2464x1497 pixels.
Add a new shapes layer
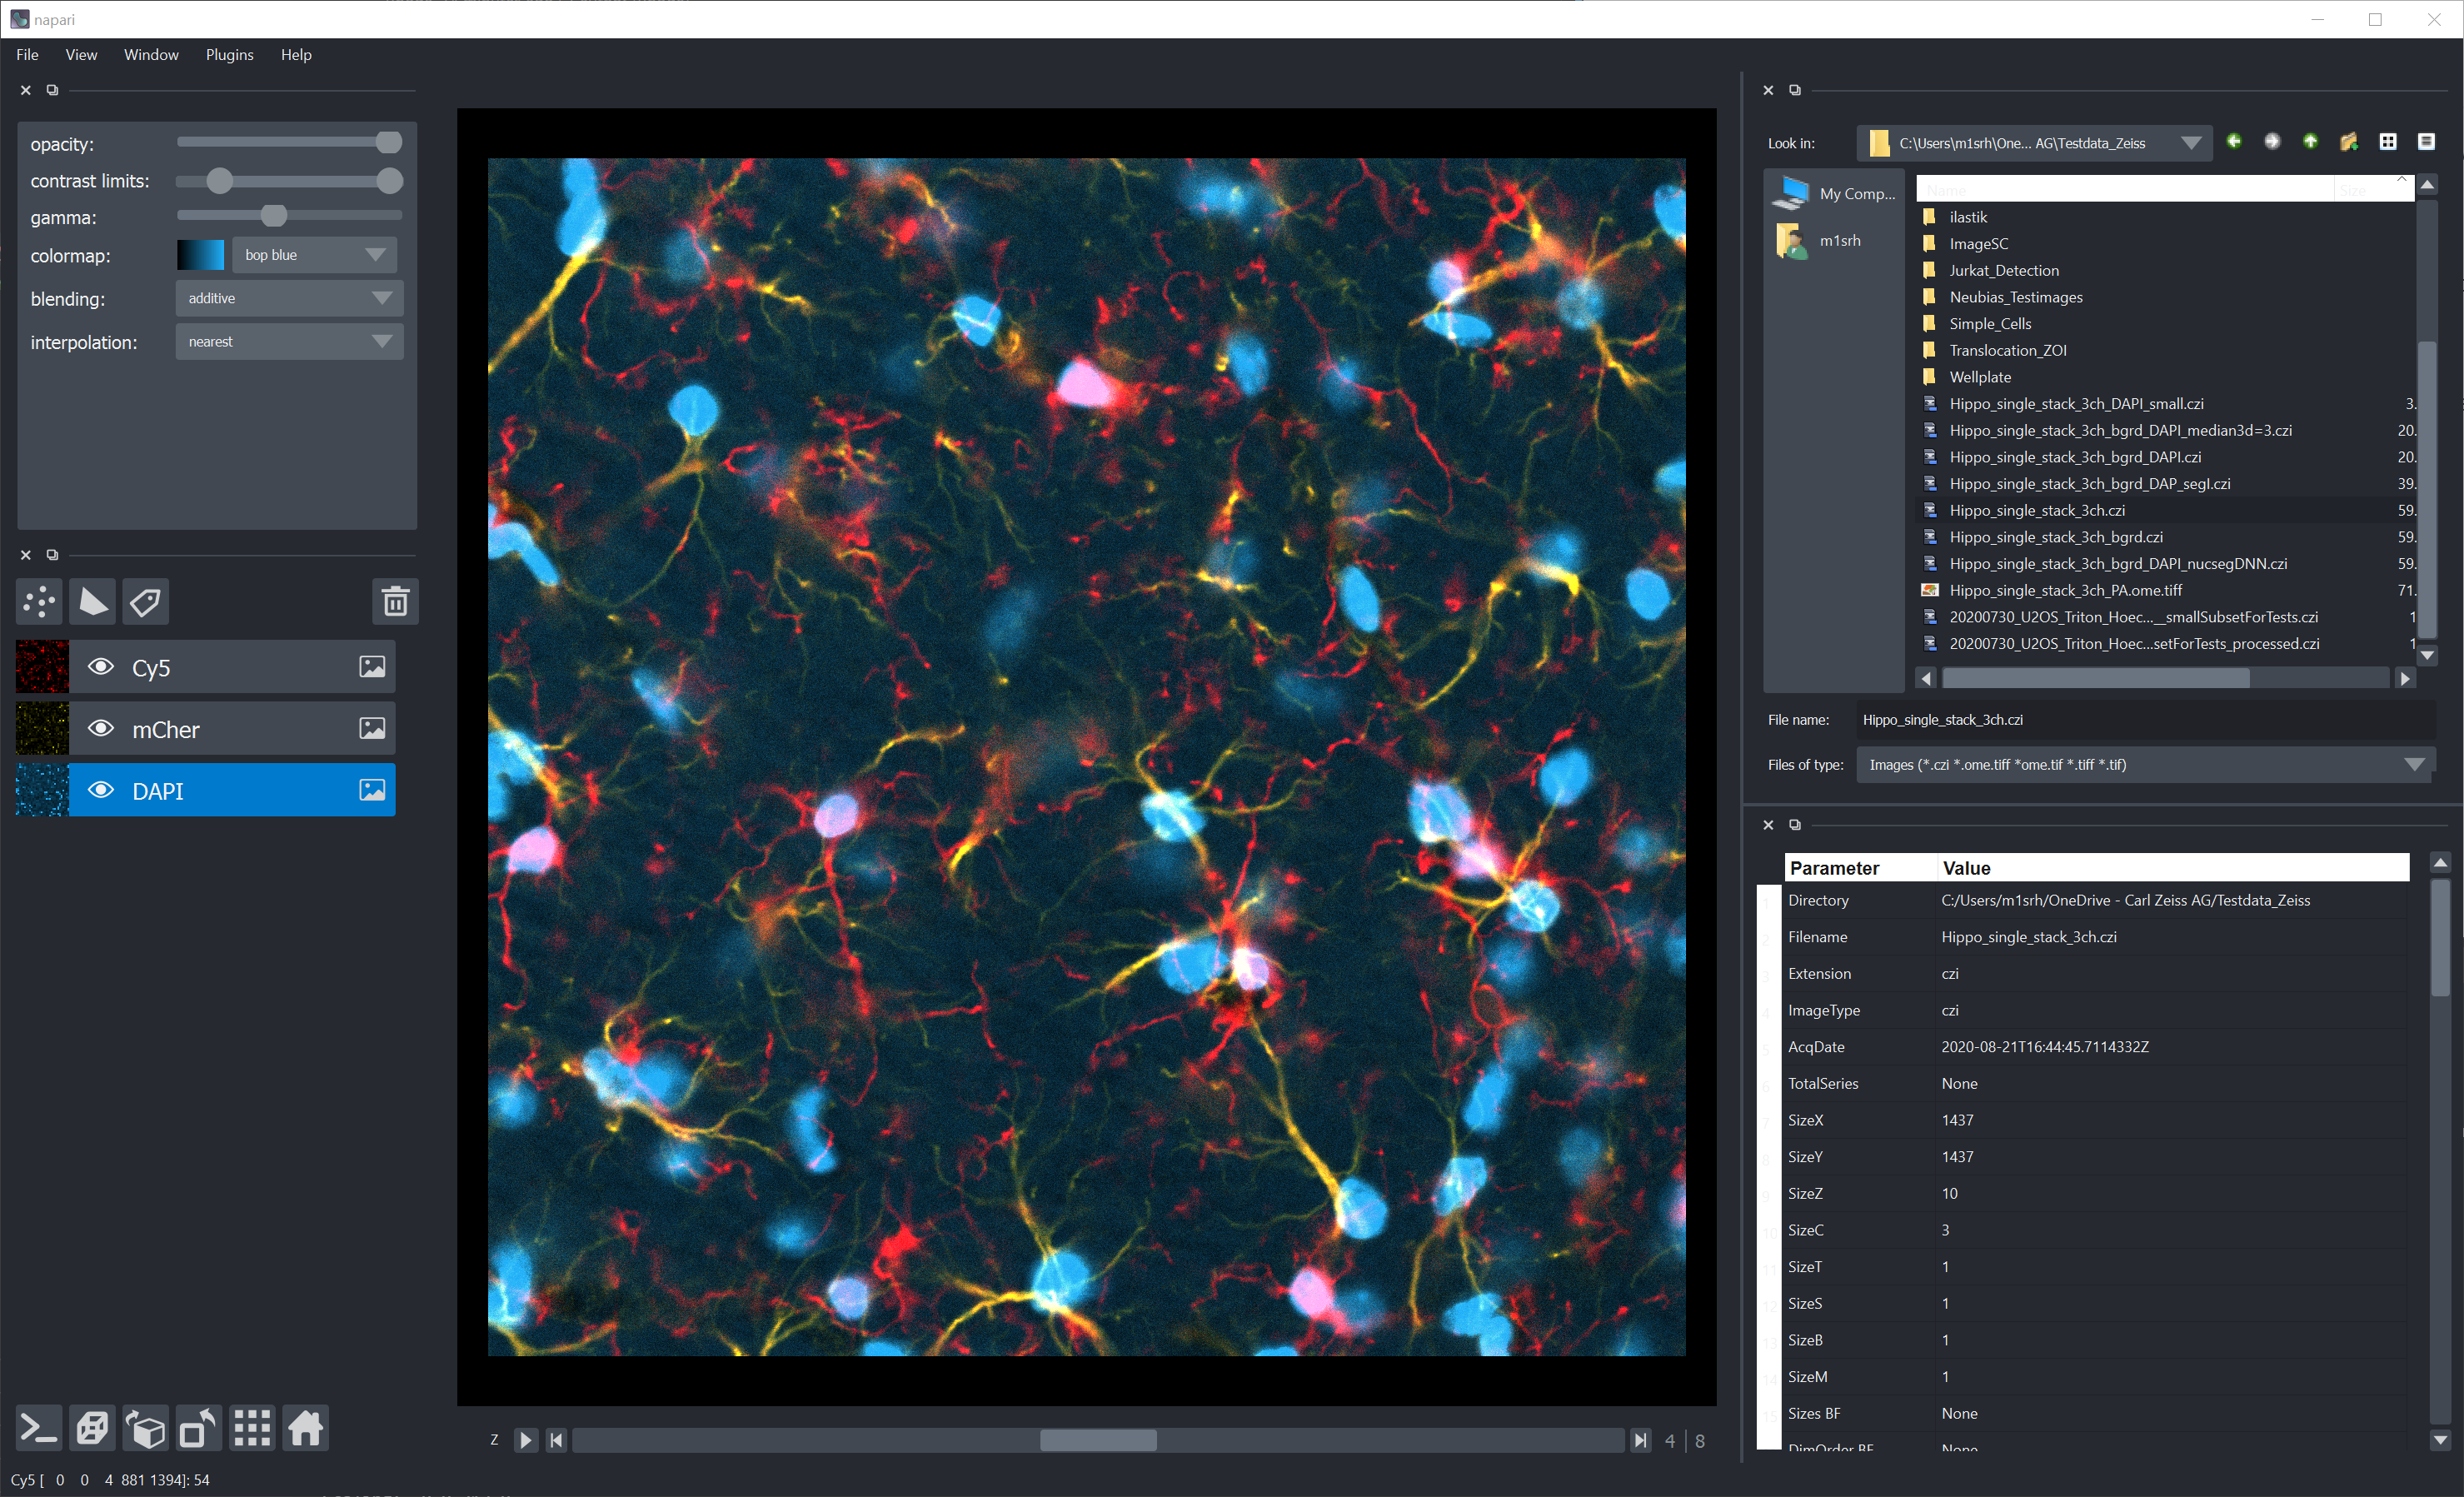(93, 601)
